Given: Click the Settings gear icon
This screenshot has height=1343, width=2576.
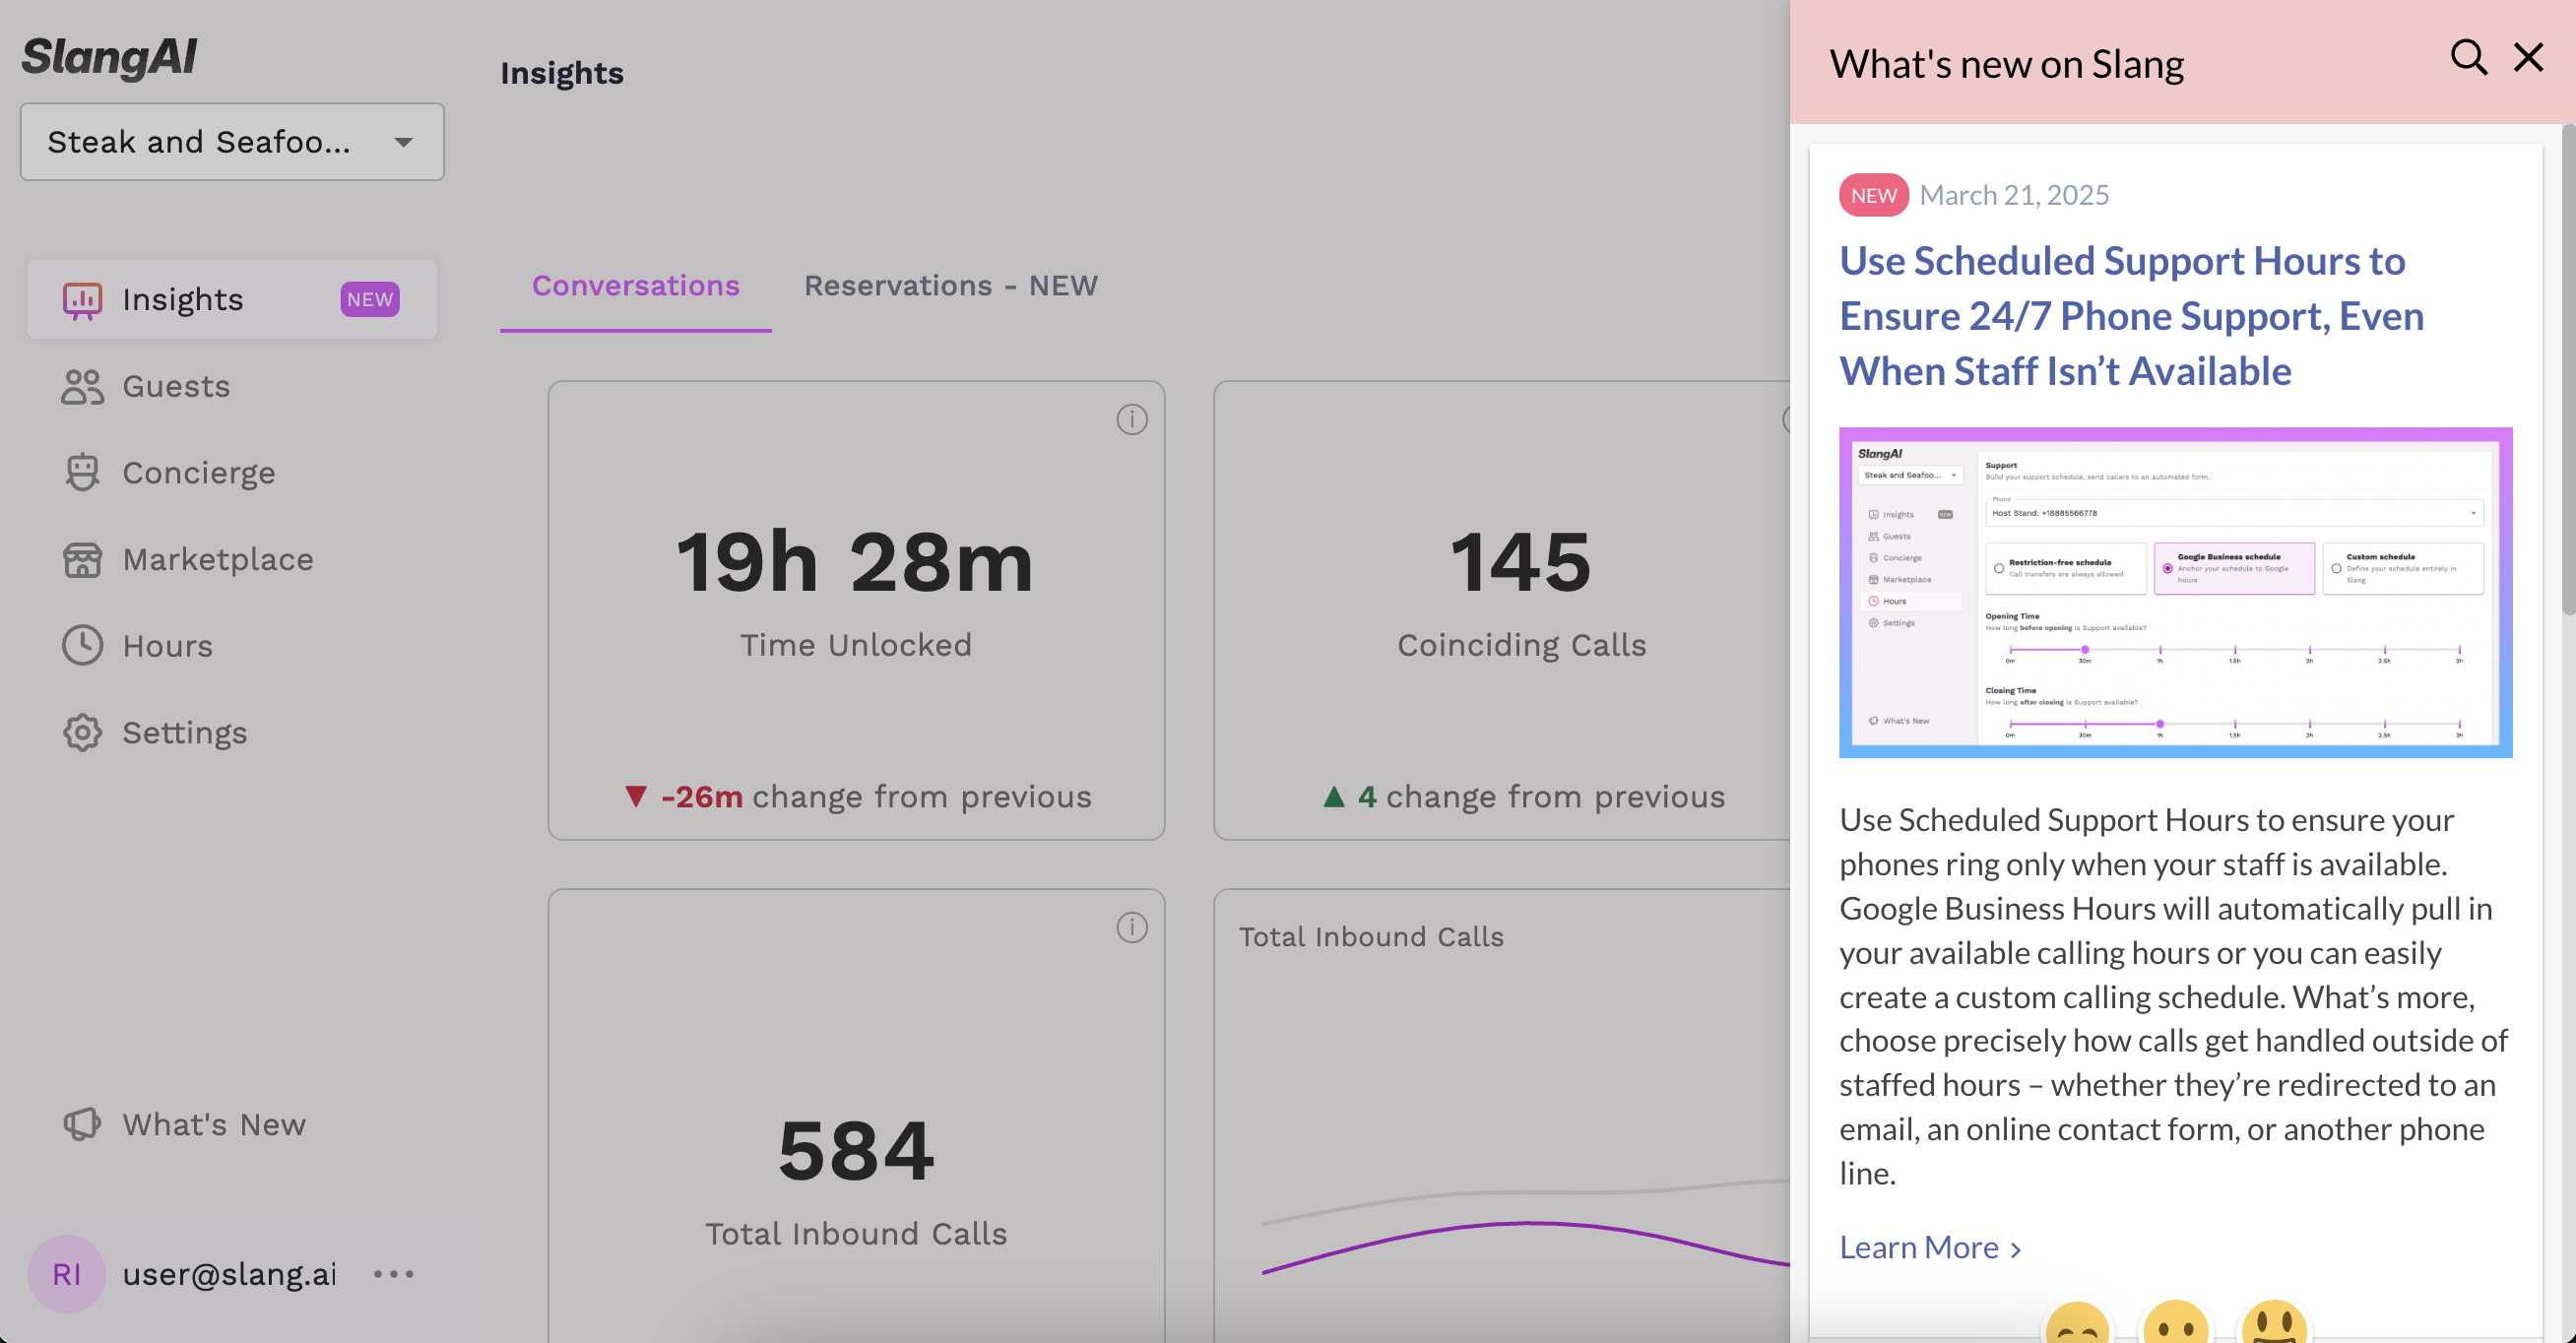Looking at the screenshot, I should (82, 732).
